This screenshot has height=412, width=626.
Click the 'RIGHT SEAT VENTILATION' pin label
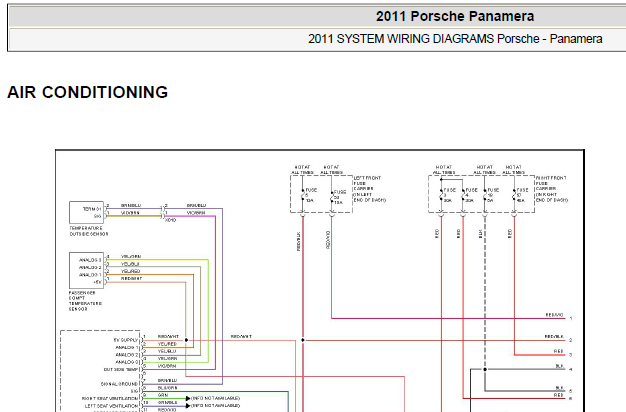pos(110,398)
